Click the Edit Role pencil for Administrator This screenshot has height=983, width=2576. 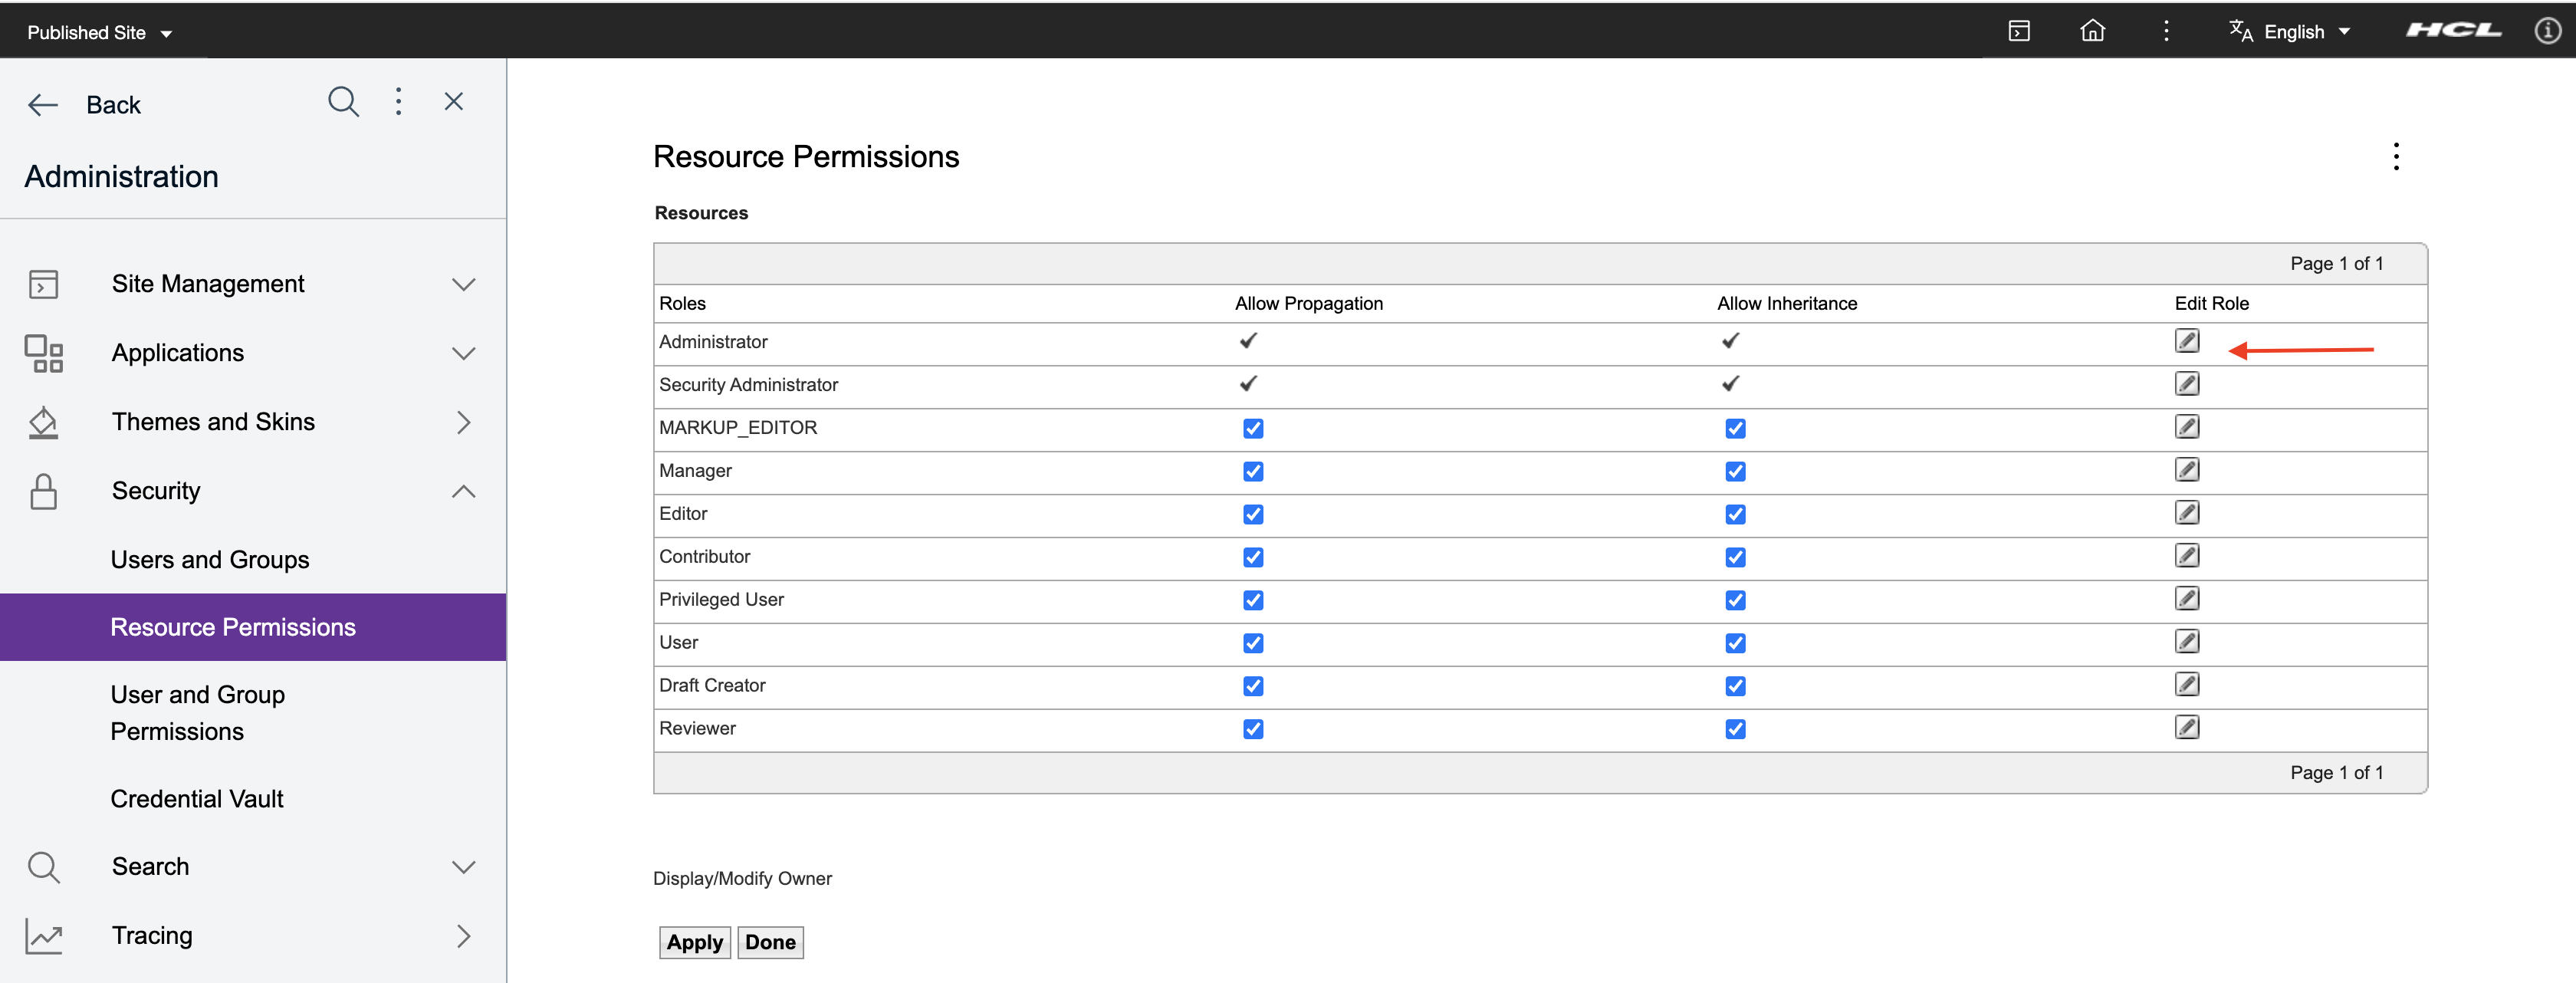[2186, 341]
